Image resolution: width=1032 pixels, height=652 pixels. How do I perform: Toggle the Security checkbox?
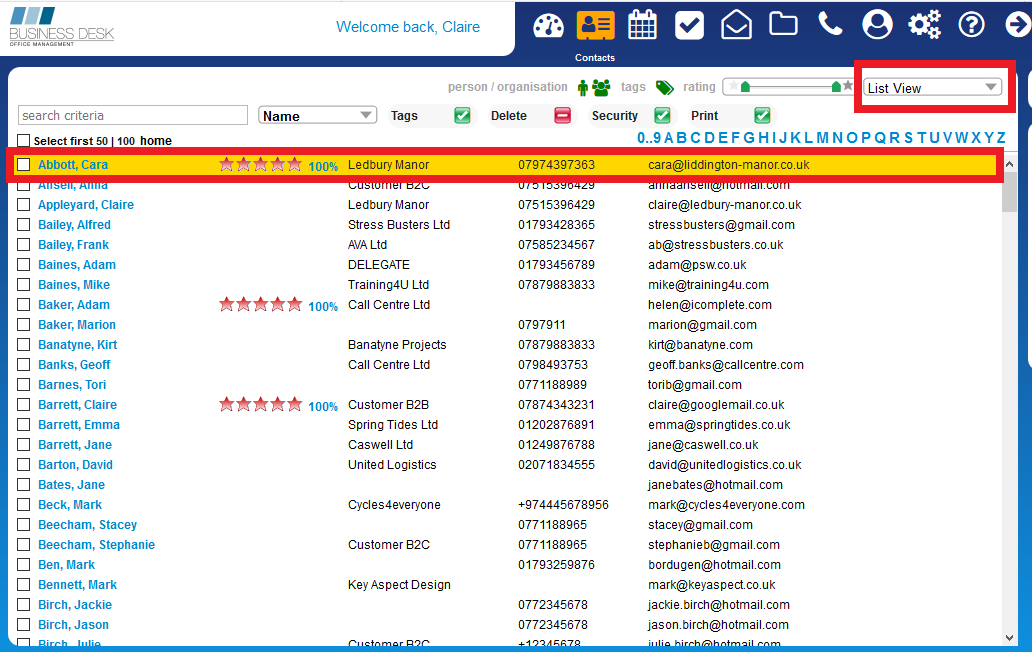662,115
